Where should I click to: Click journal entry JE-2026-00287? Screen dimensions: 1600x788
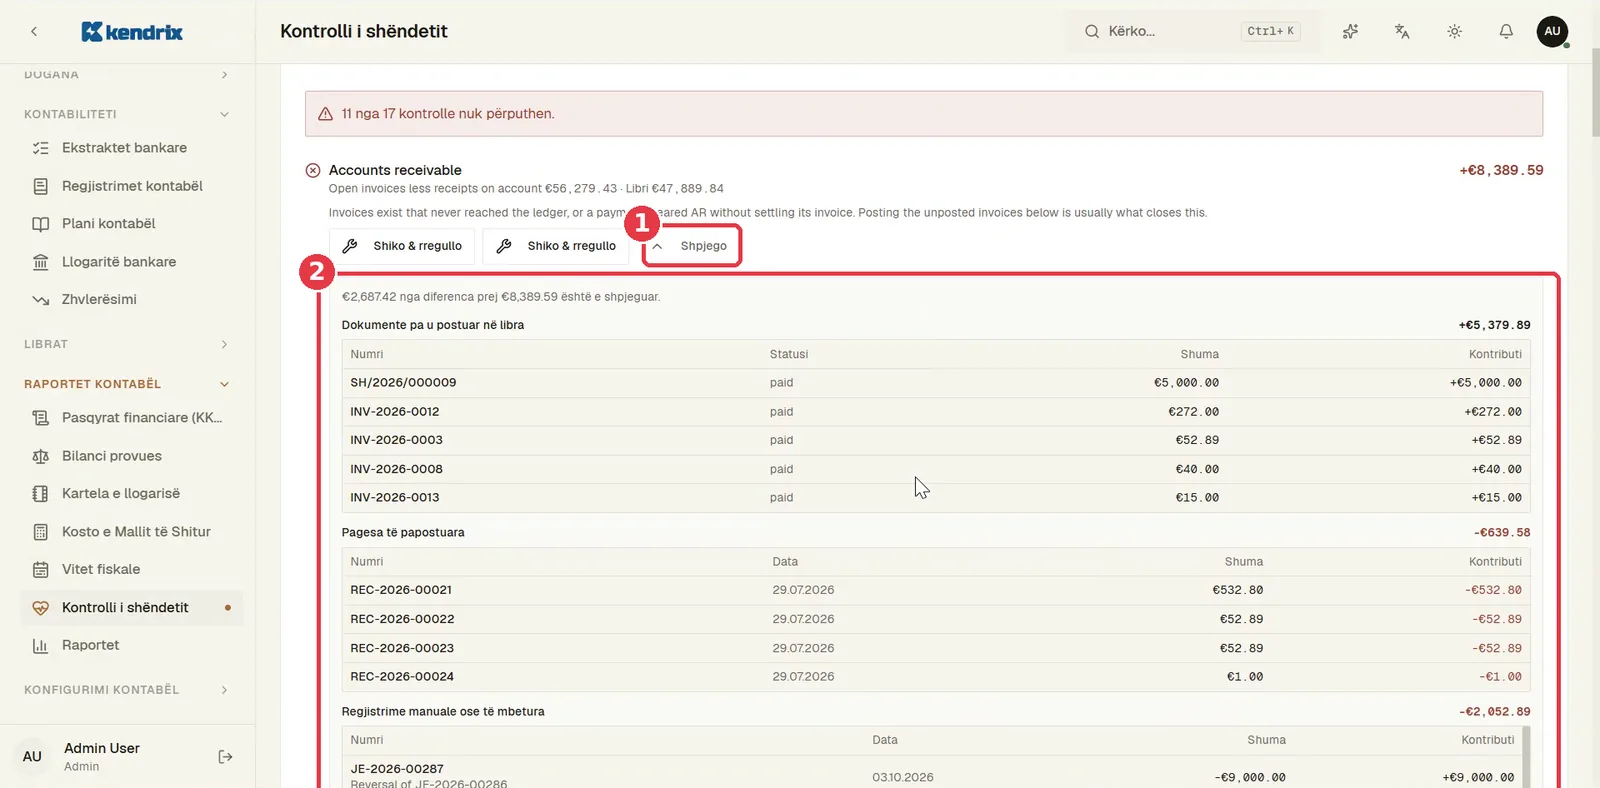pos(397,769)
